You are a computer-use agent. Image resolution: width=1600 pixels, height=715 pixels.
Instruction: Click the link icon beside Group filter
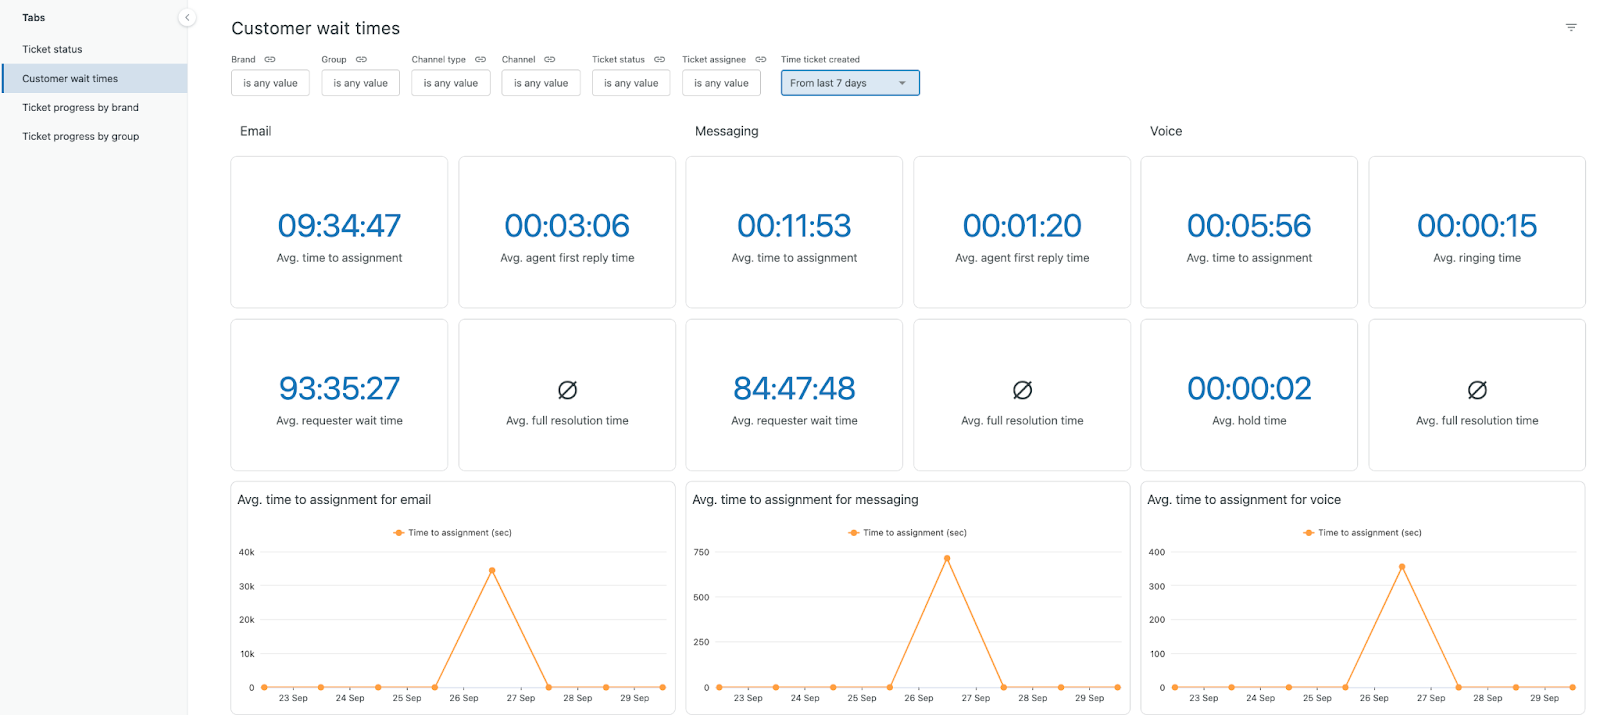361,60
